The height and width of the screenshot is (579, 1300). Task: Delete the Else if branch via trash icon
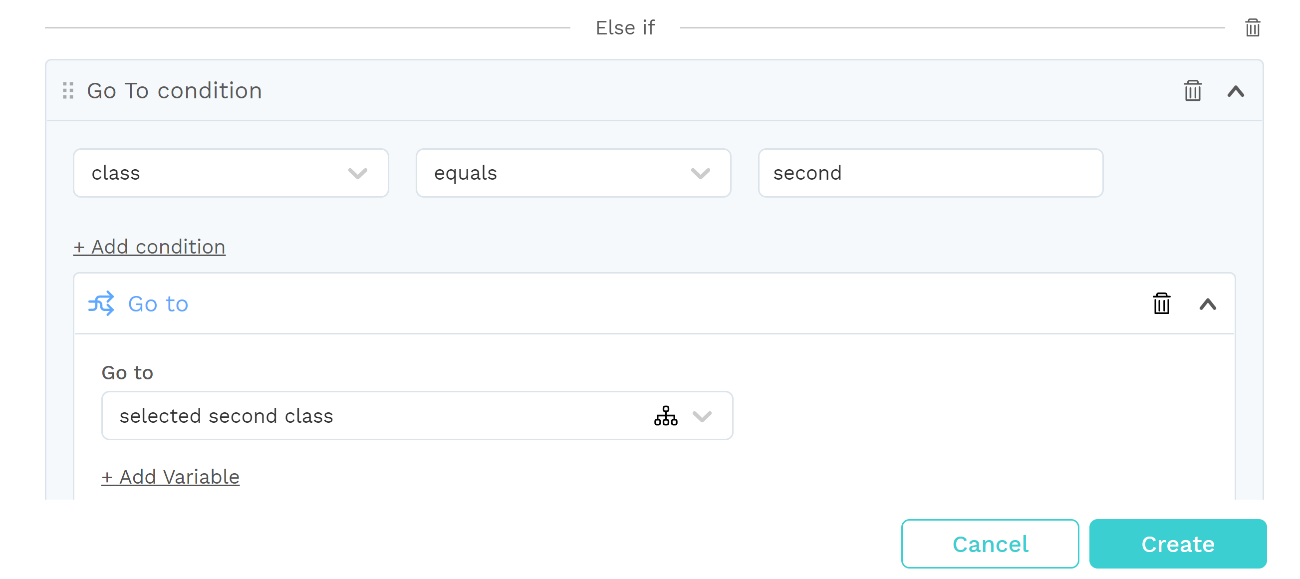1252,28
